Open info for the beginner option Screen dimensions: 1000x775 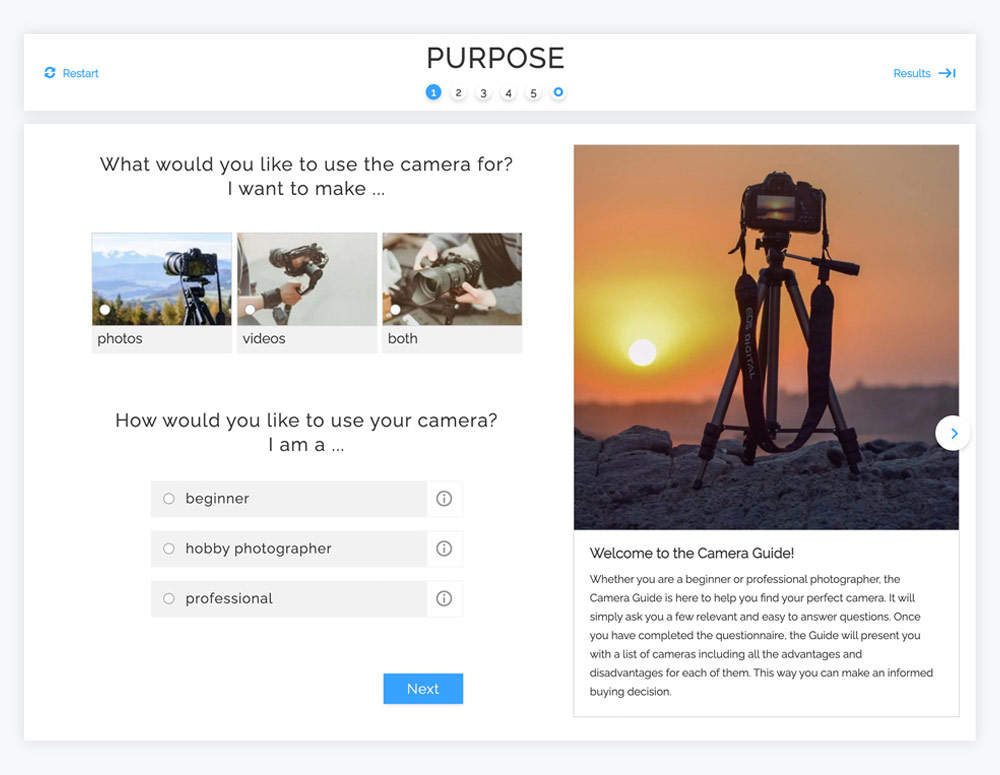[444, 499]
